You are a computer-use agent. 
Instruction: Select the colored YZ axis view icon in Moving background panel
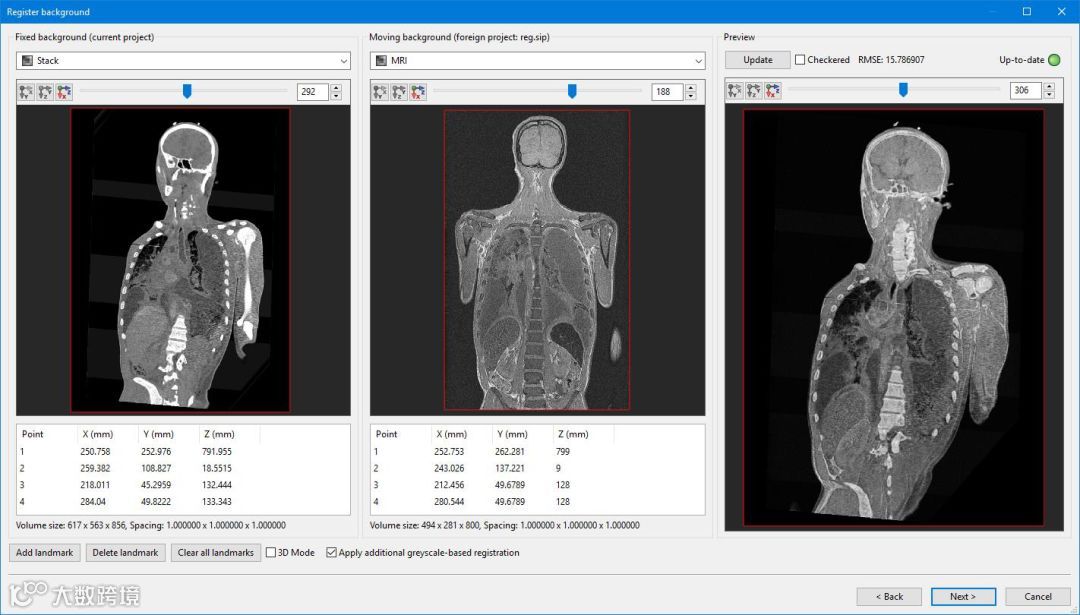point(418,92)
